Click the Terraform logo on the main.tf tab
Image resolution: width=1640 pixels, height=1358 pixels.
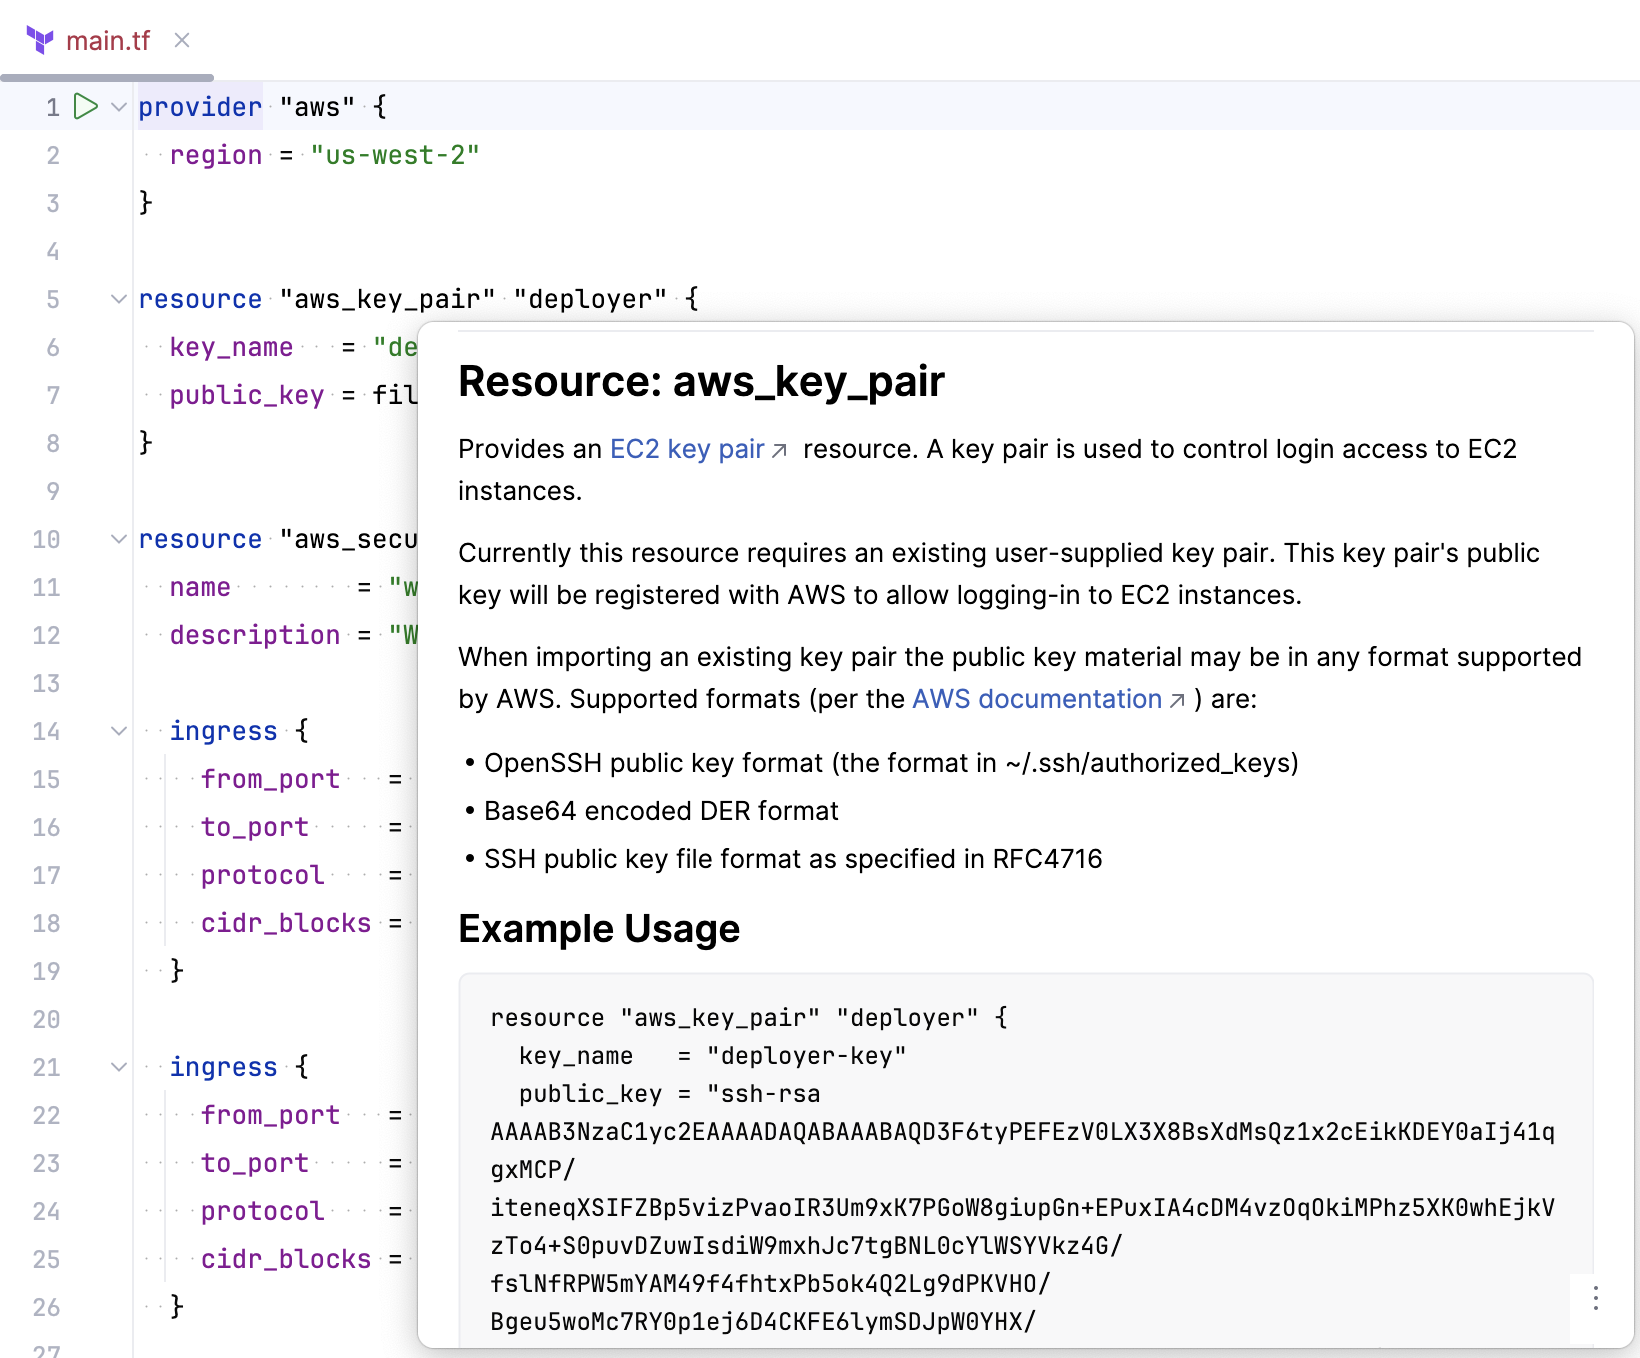click(x=38, y=40)
